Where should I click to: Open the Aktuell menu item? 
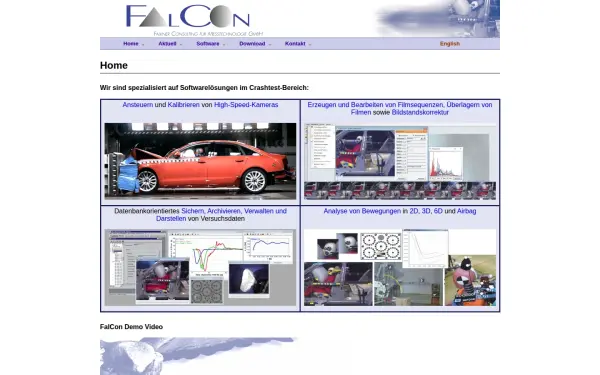pos(167,44)
